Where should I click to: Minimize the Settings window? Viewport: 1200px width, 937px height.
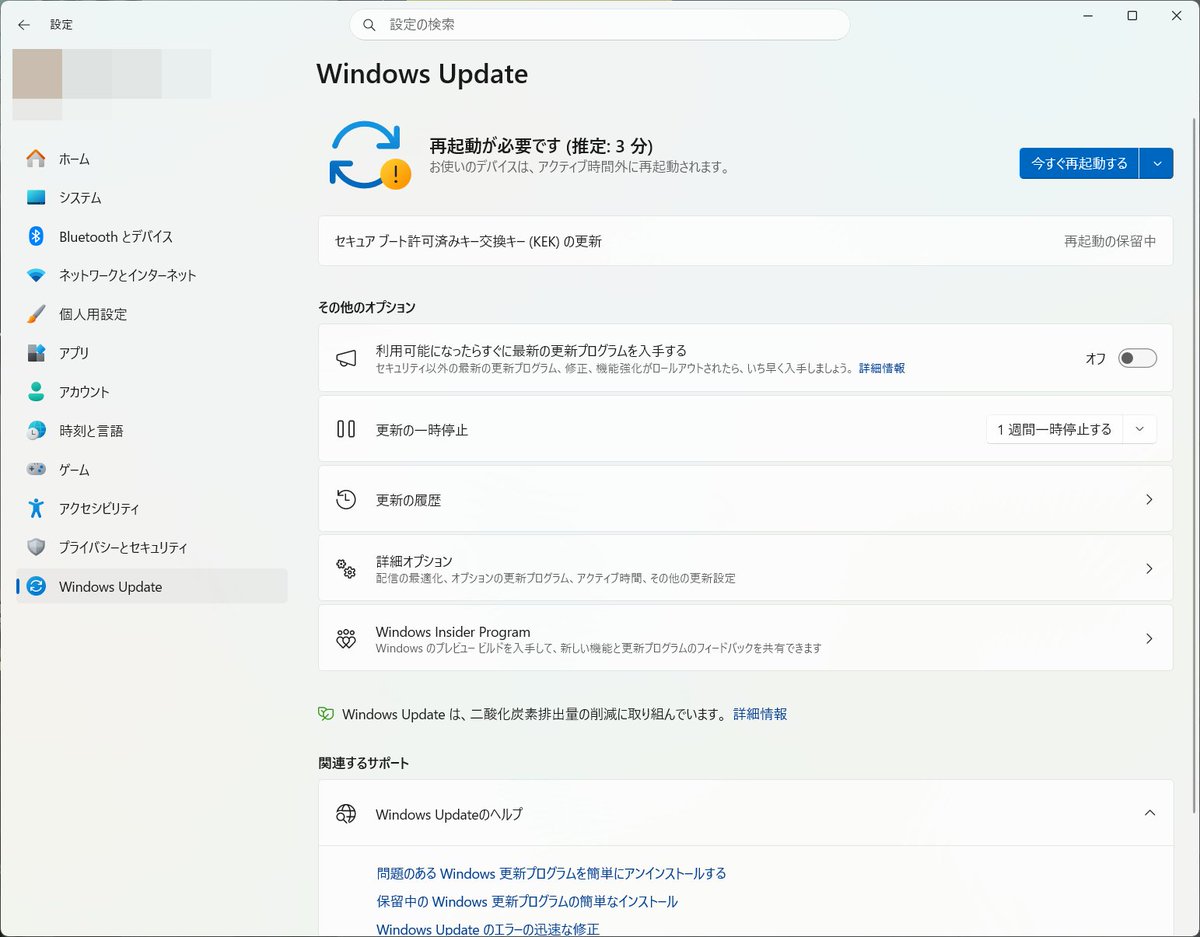(x=1087, y=15)
